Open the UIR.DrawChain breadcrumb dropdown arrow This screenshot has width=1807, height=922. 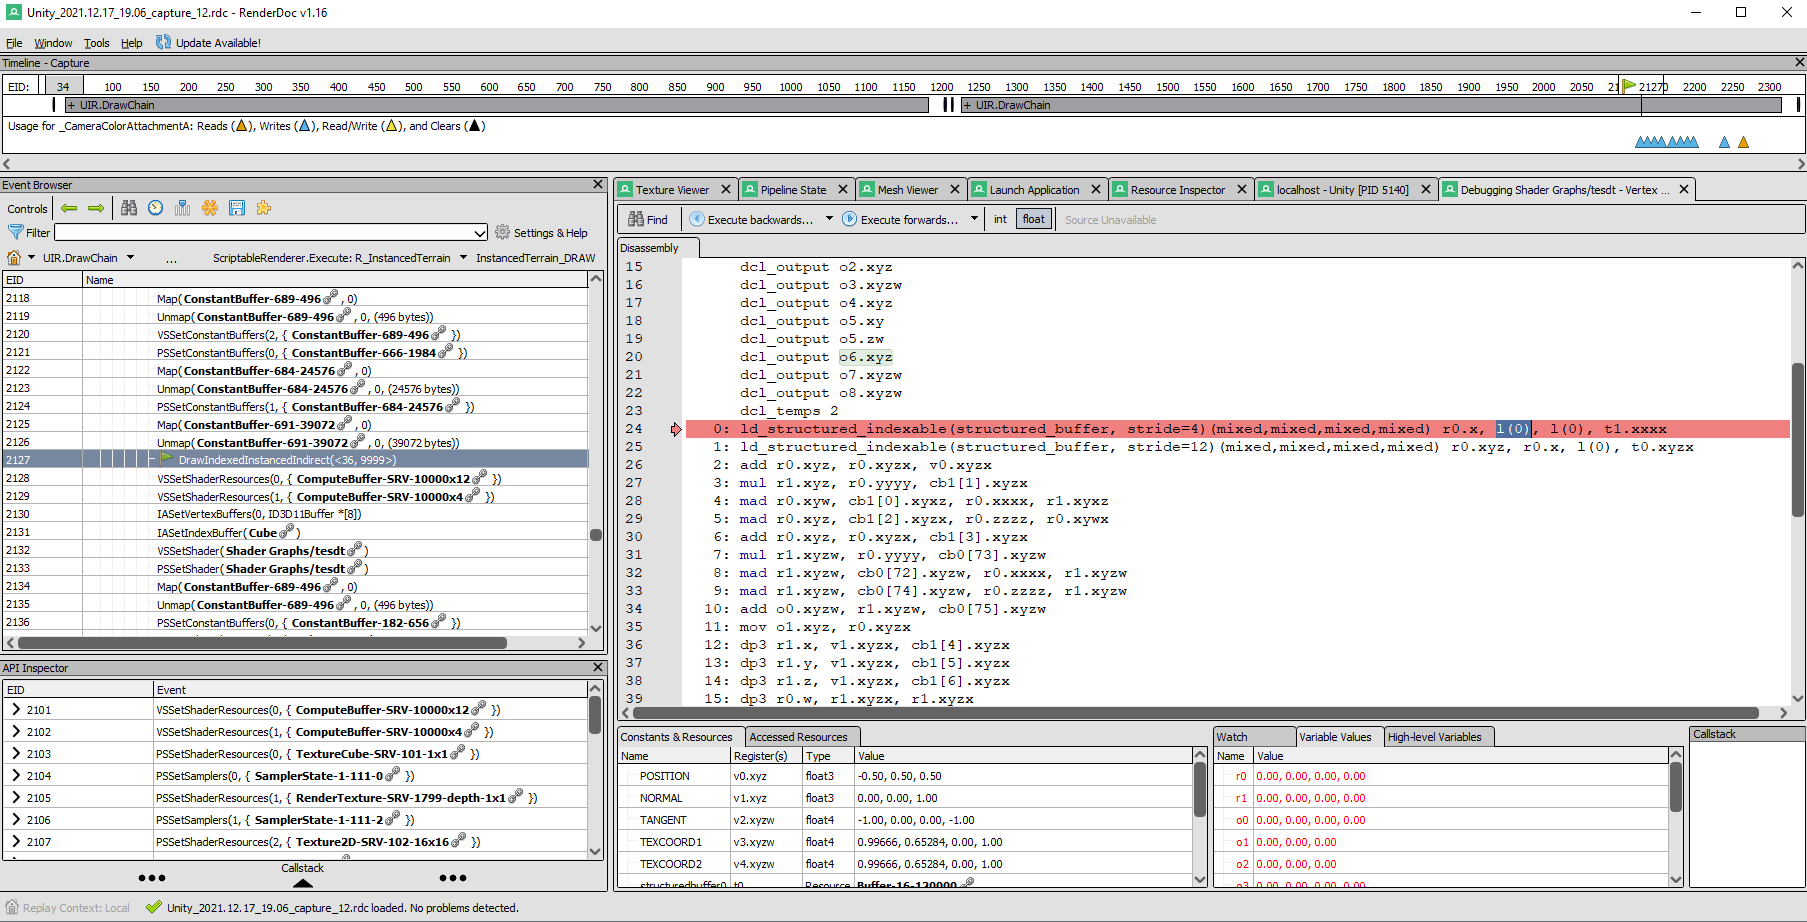coord(130,258)
